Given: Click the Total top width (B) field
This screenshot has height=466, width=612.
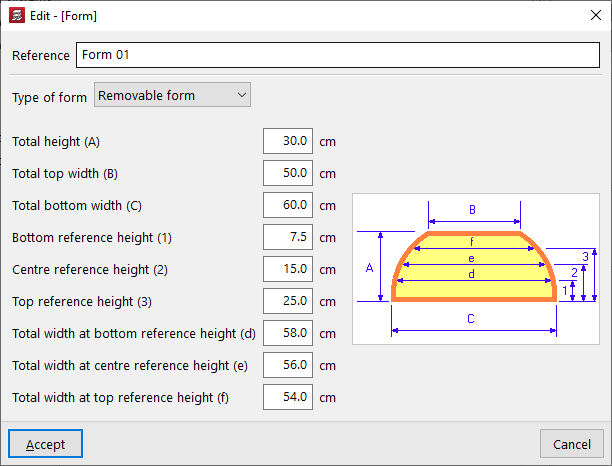Looking at the screenshot, I should pos(289,173).
